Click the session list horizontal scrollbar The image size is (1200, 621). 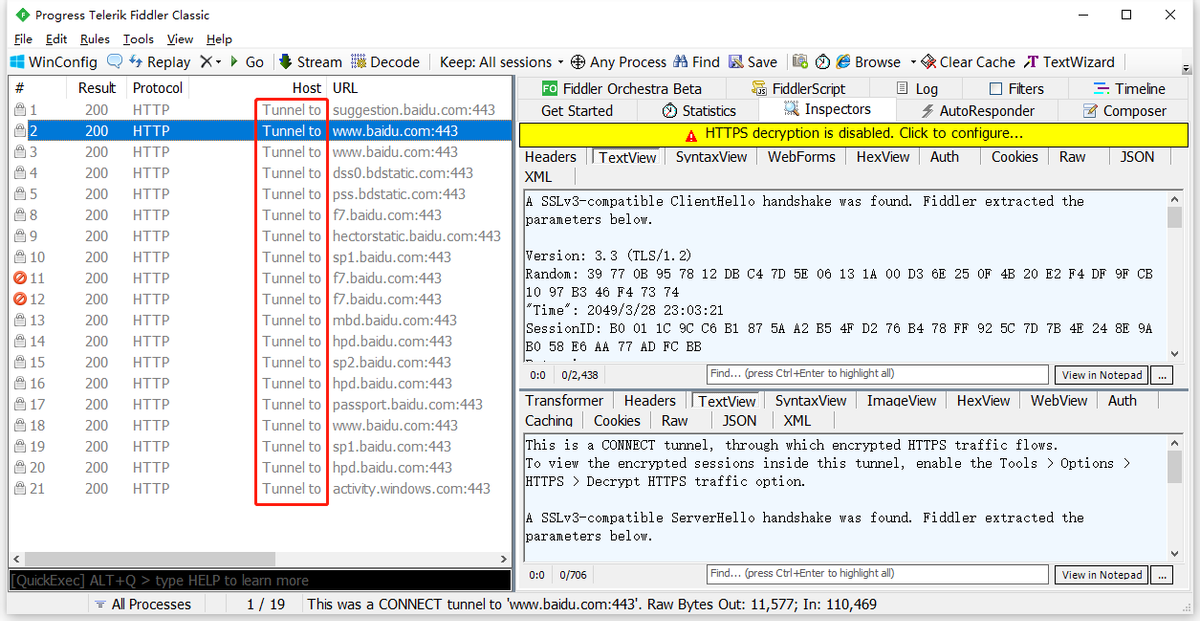(260, 559)
